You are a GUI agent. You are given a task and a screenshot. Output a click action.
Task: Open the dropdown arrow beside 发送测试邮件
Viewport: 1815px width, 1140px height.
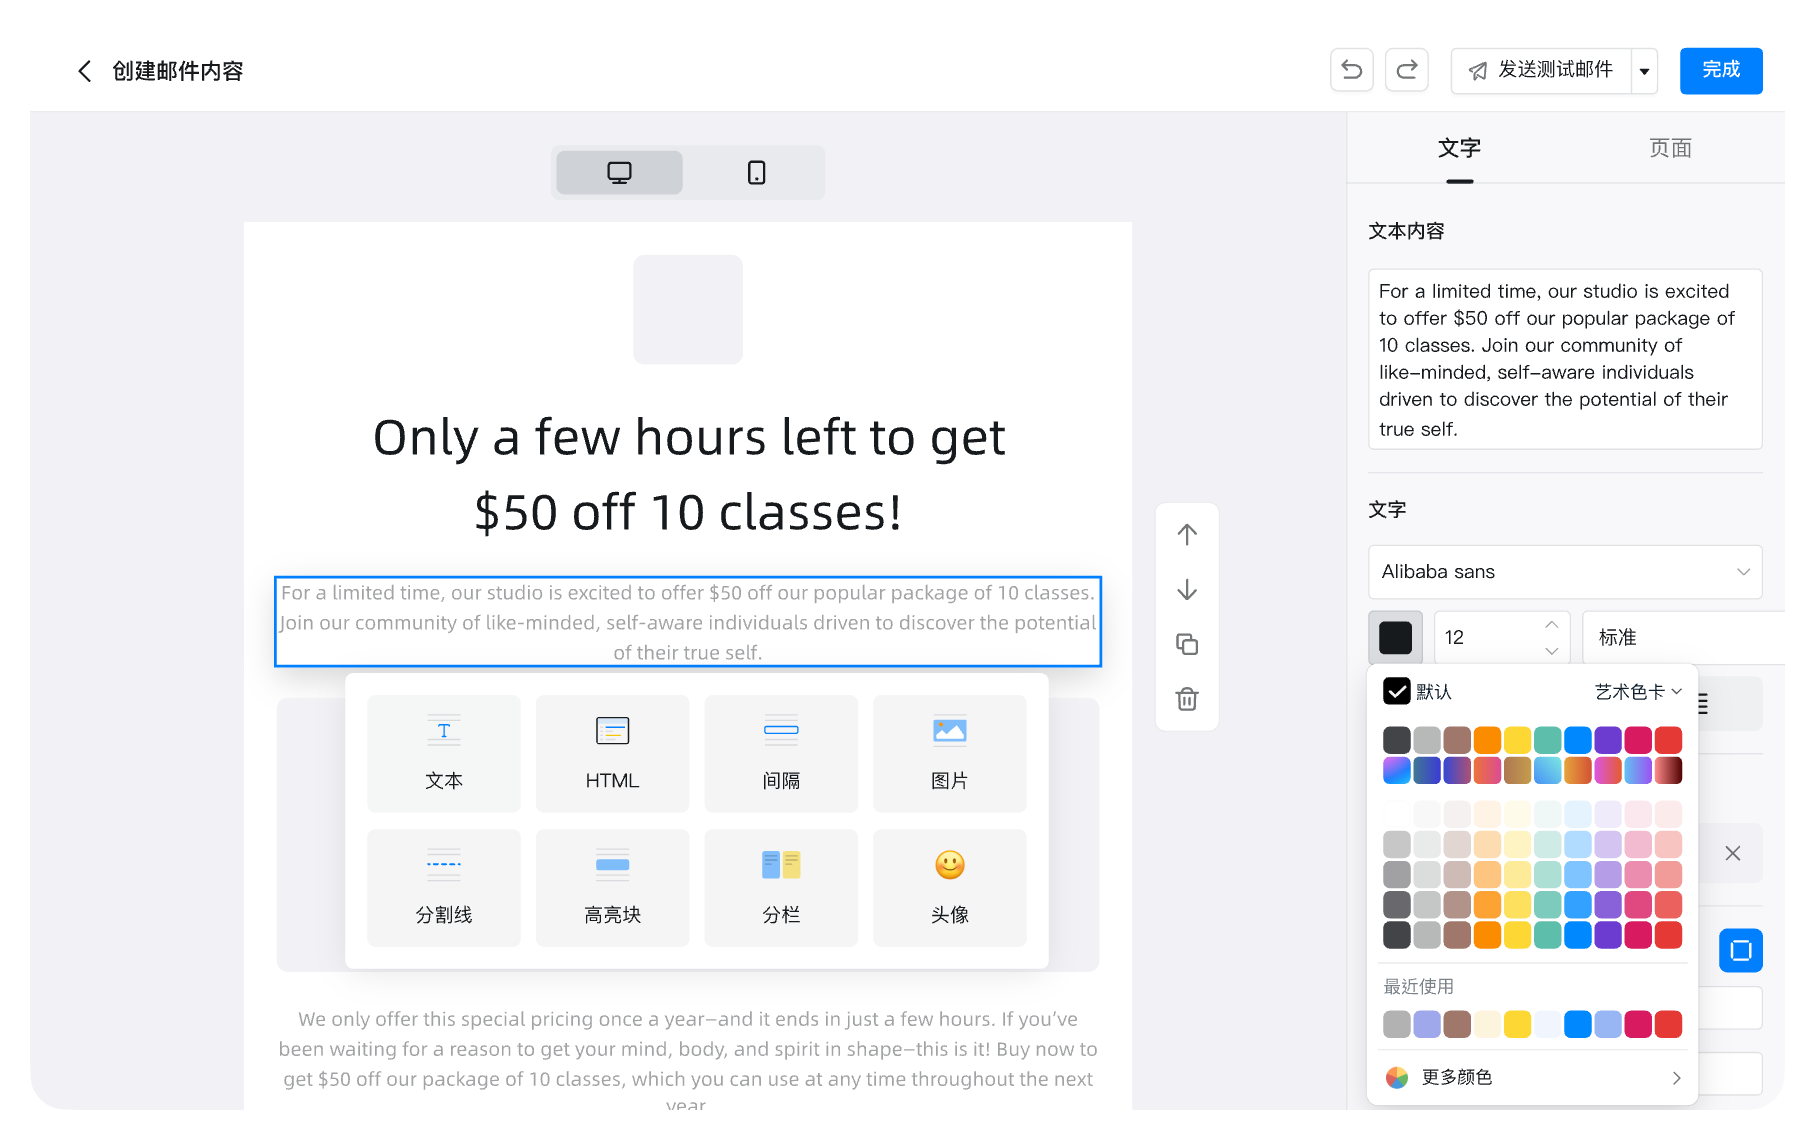(x=1644, y=71)
